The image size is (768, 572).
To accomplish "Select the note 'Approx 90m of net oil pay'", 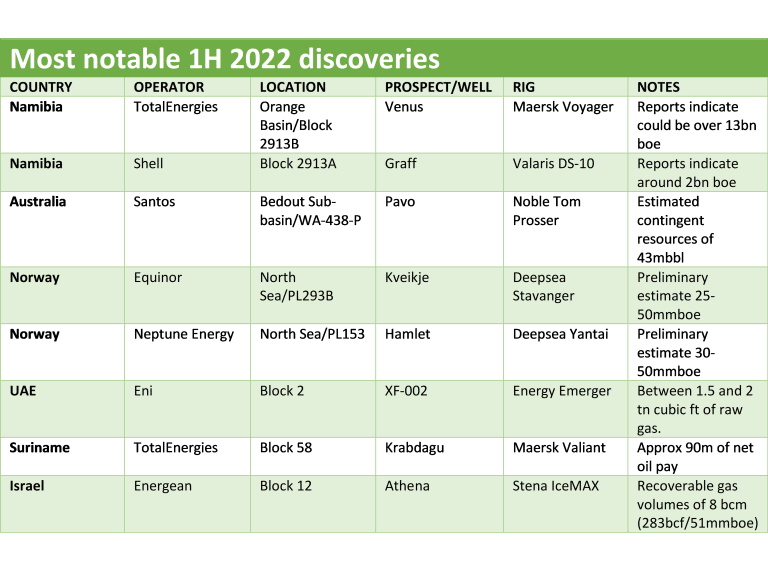I will click(695, 457).
